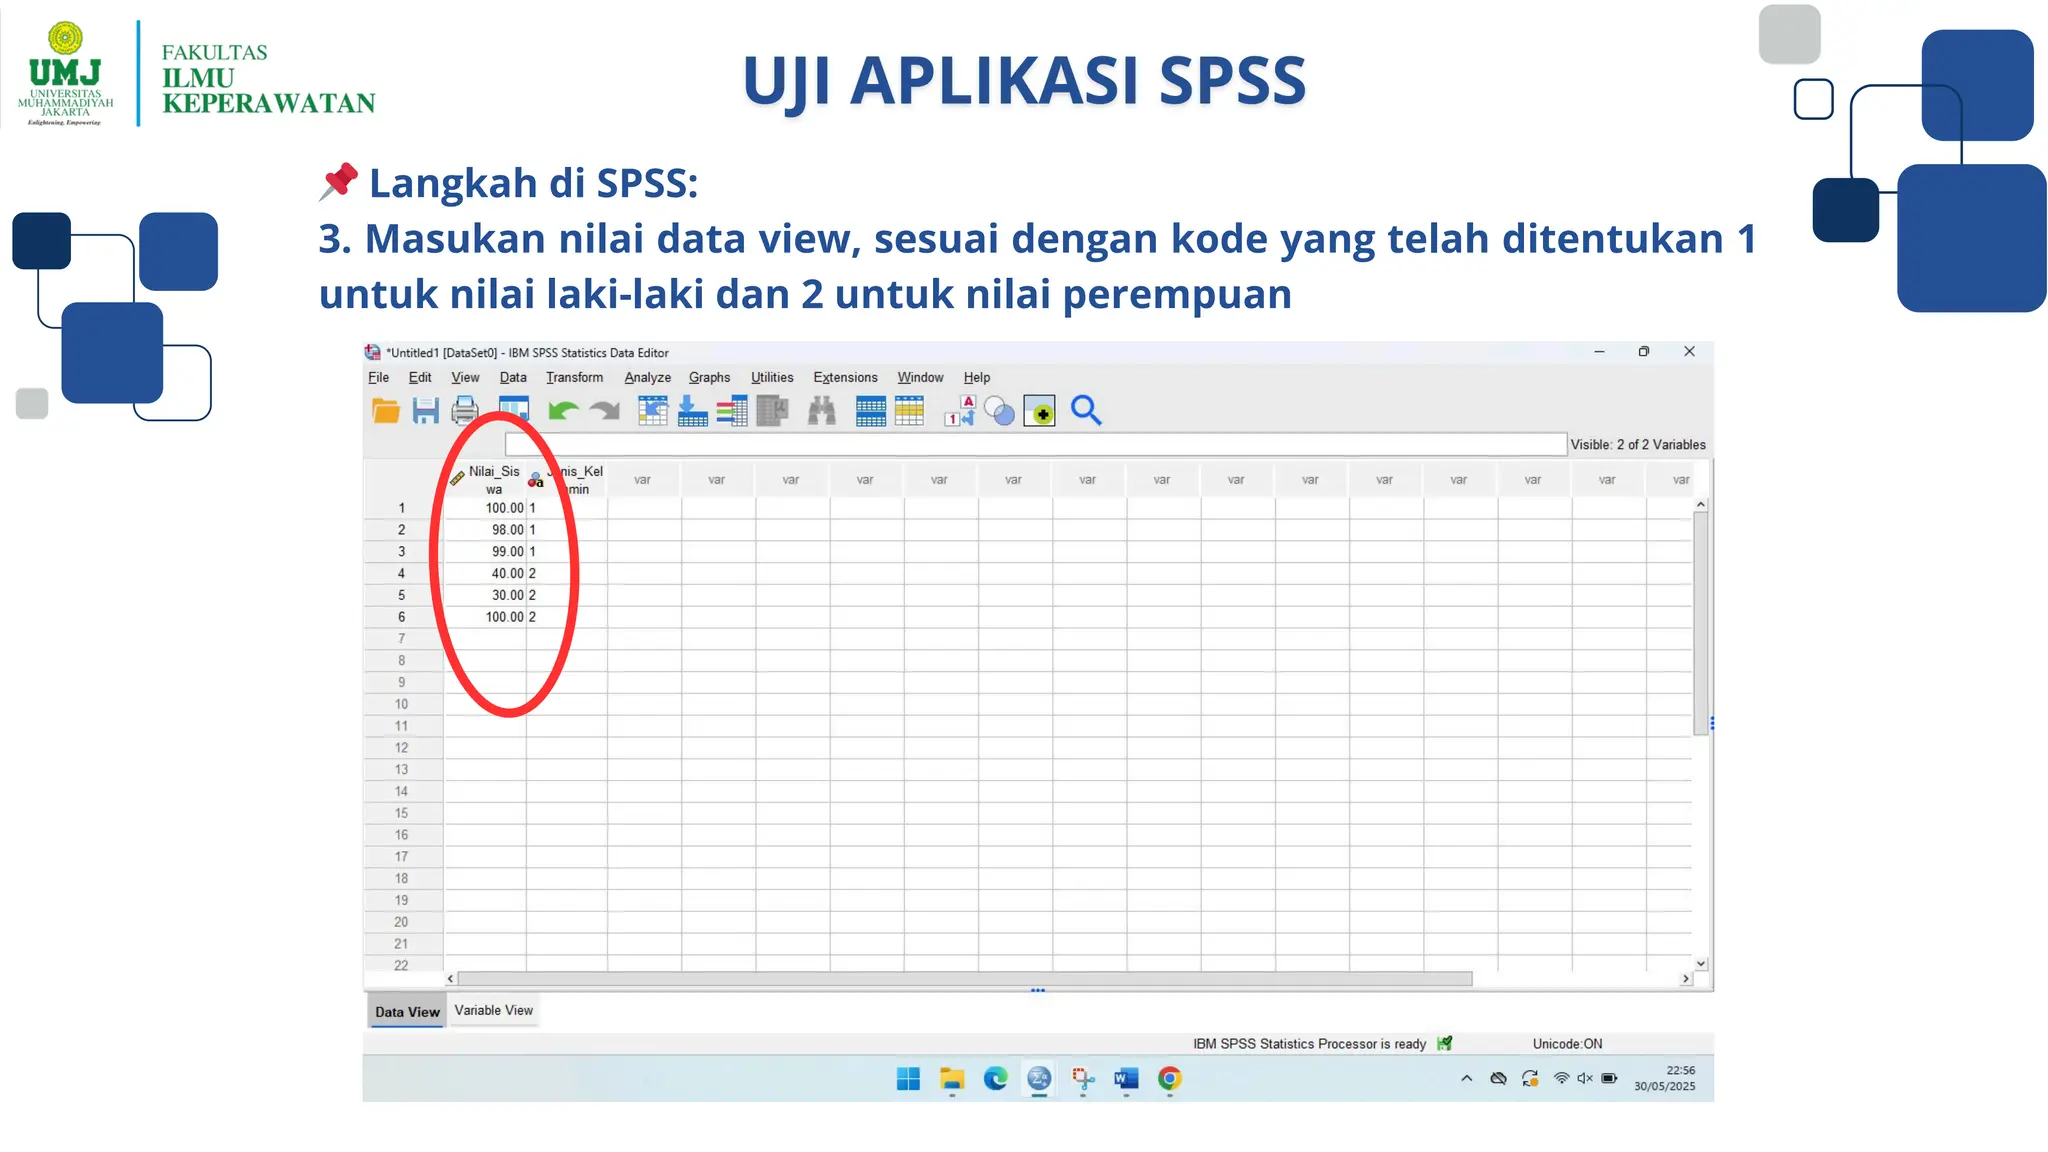Open the Extensions menu
Screen dimensions: 2048x1152
(x=845, y=377)
